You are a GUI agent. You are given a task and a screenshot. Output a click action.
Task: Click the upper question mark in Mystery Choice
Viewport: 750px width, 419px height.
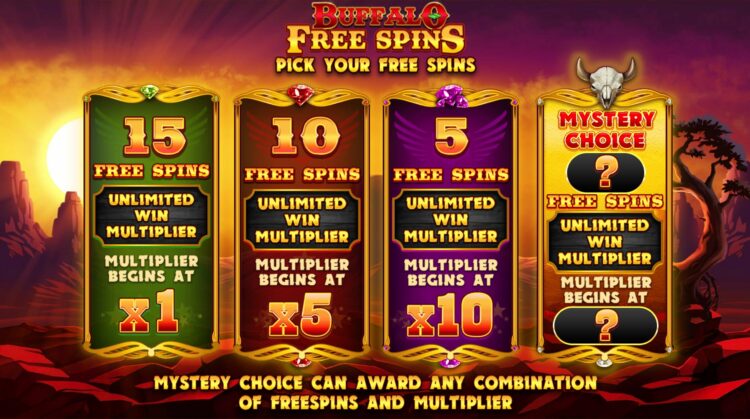point(605,173)
